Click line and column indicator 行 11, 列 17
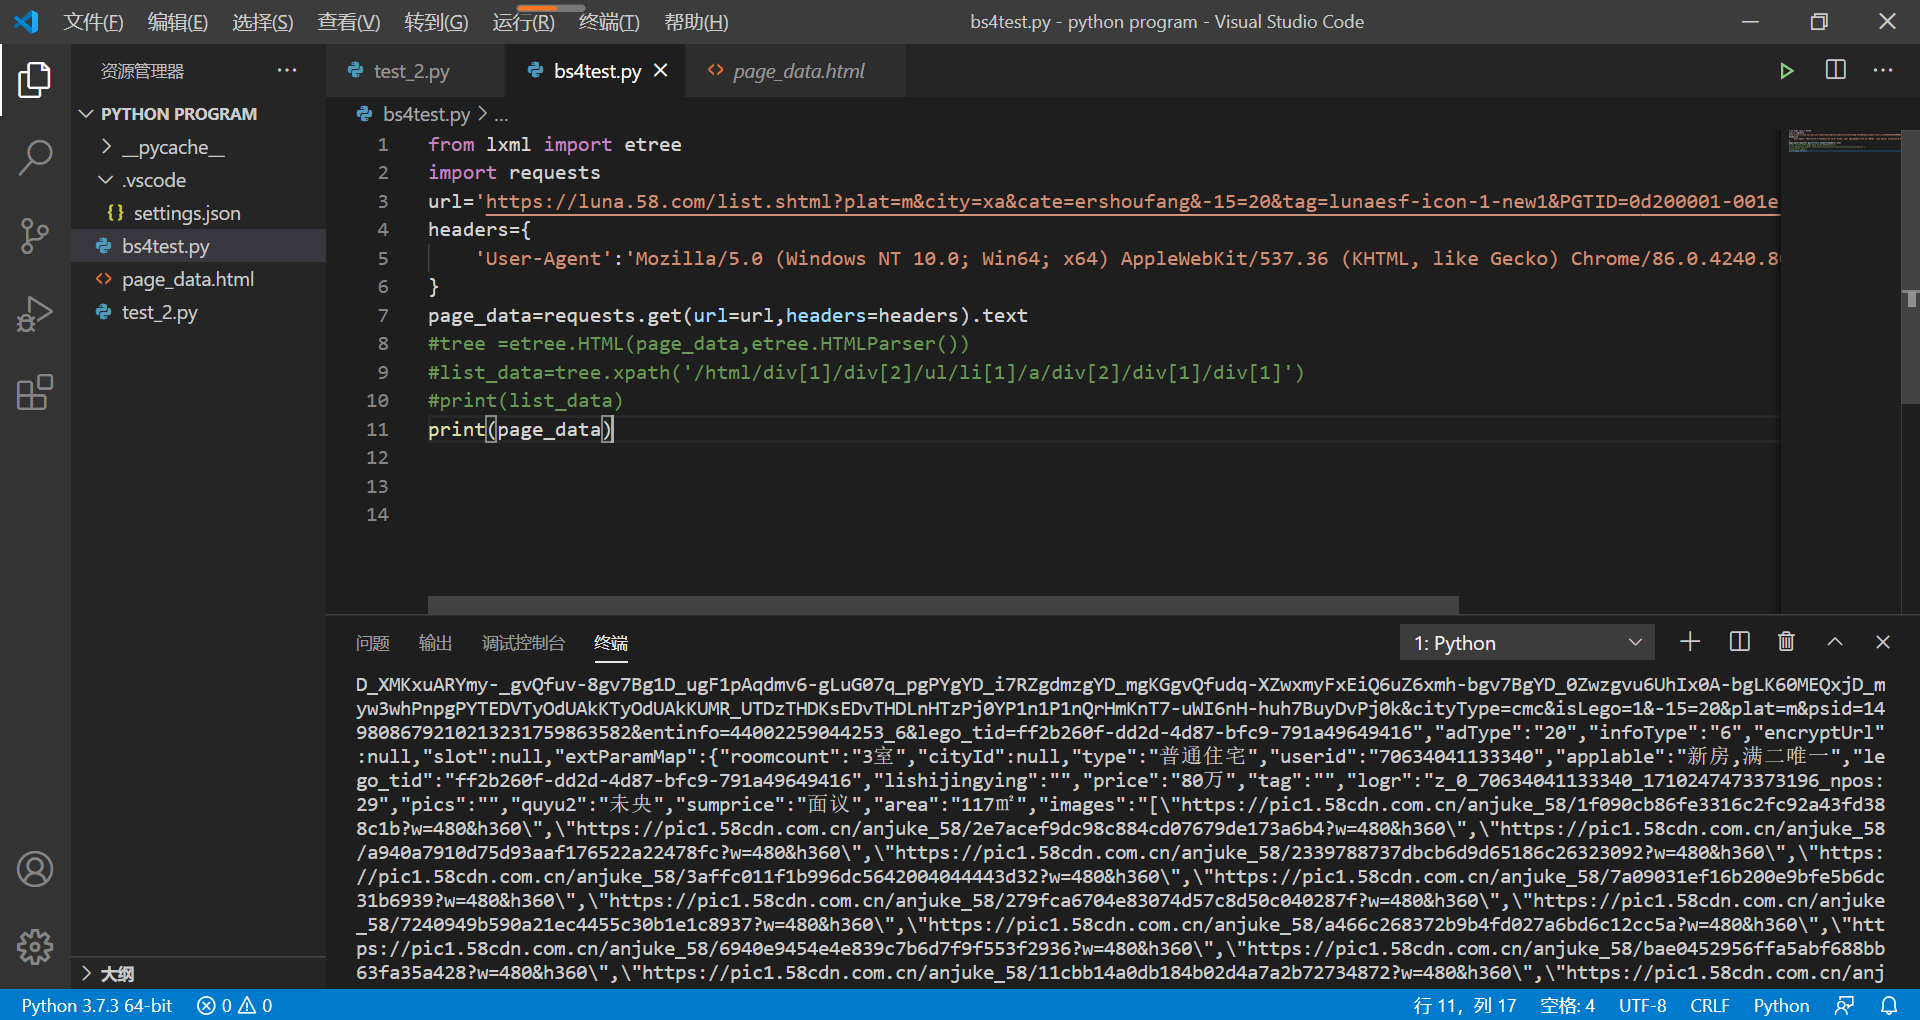This screenshot has height=1020, width=1920. tap(1465, 1005)
